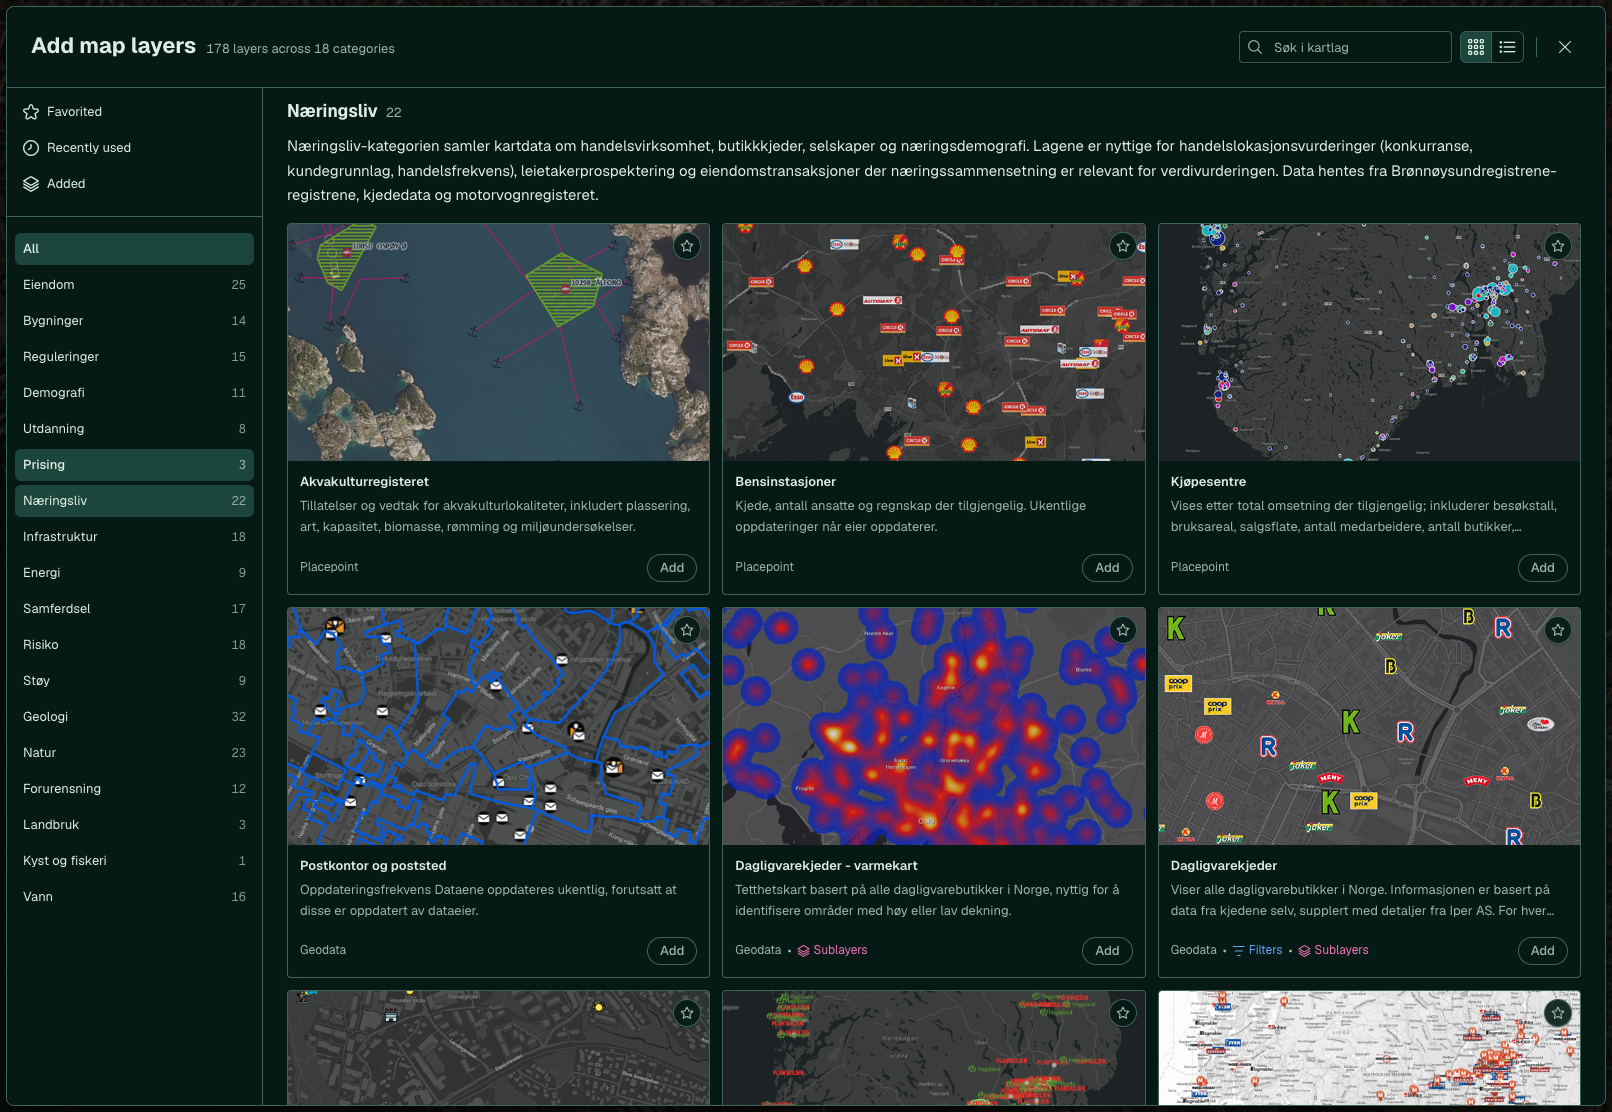Select the Energi category
Image resolution: width=1612 pixels, height=1112 pixels.
point(134,573)
